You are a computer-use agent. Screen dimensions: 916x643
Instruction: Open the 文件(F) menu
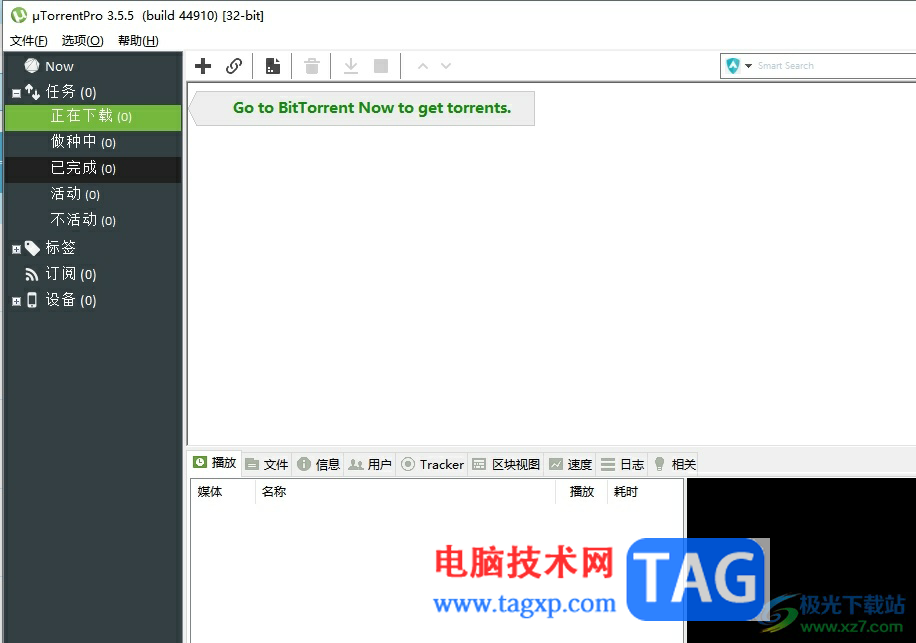(29, 40)
